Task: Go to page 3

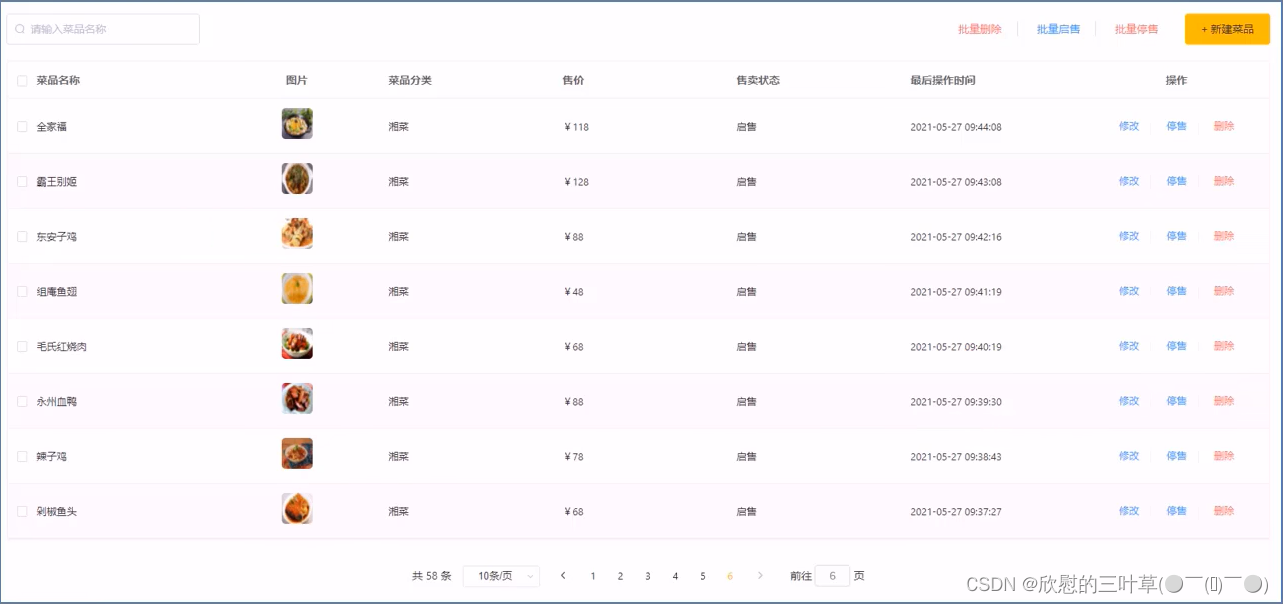Action: [648, 576]
